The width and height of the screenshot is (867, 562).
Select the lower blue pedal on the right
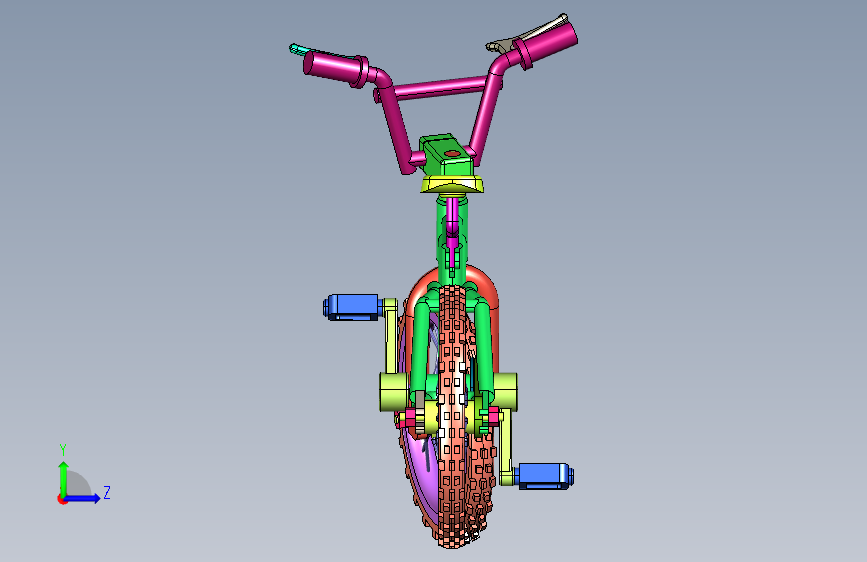[544, 476]
